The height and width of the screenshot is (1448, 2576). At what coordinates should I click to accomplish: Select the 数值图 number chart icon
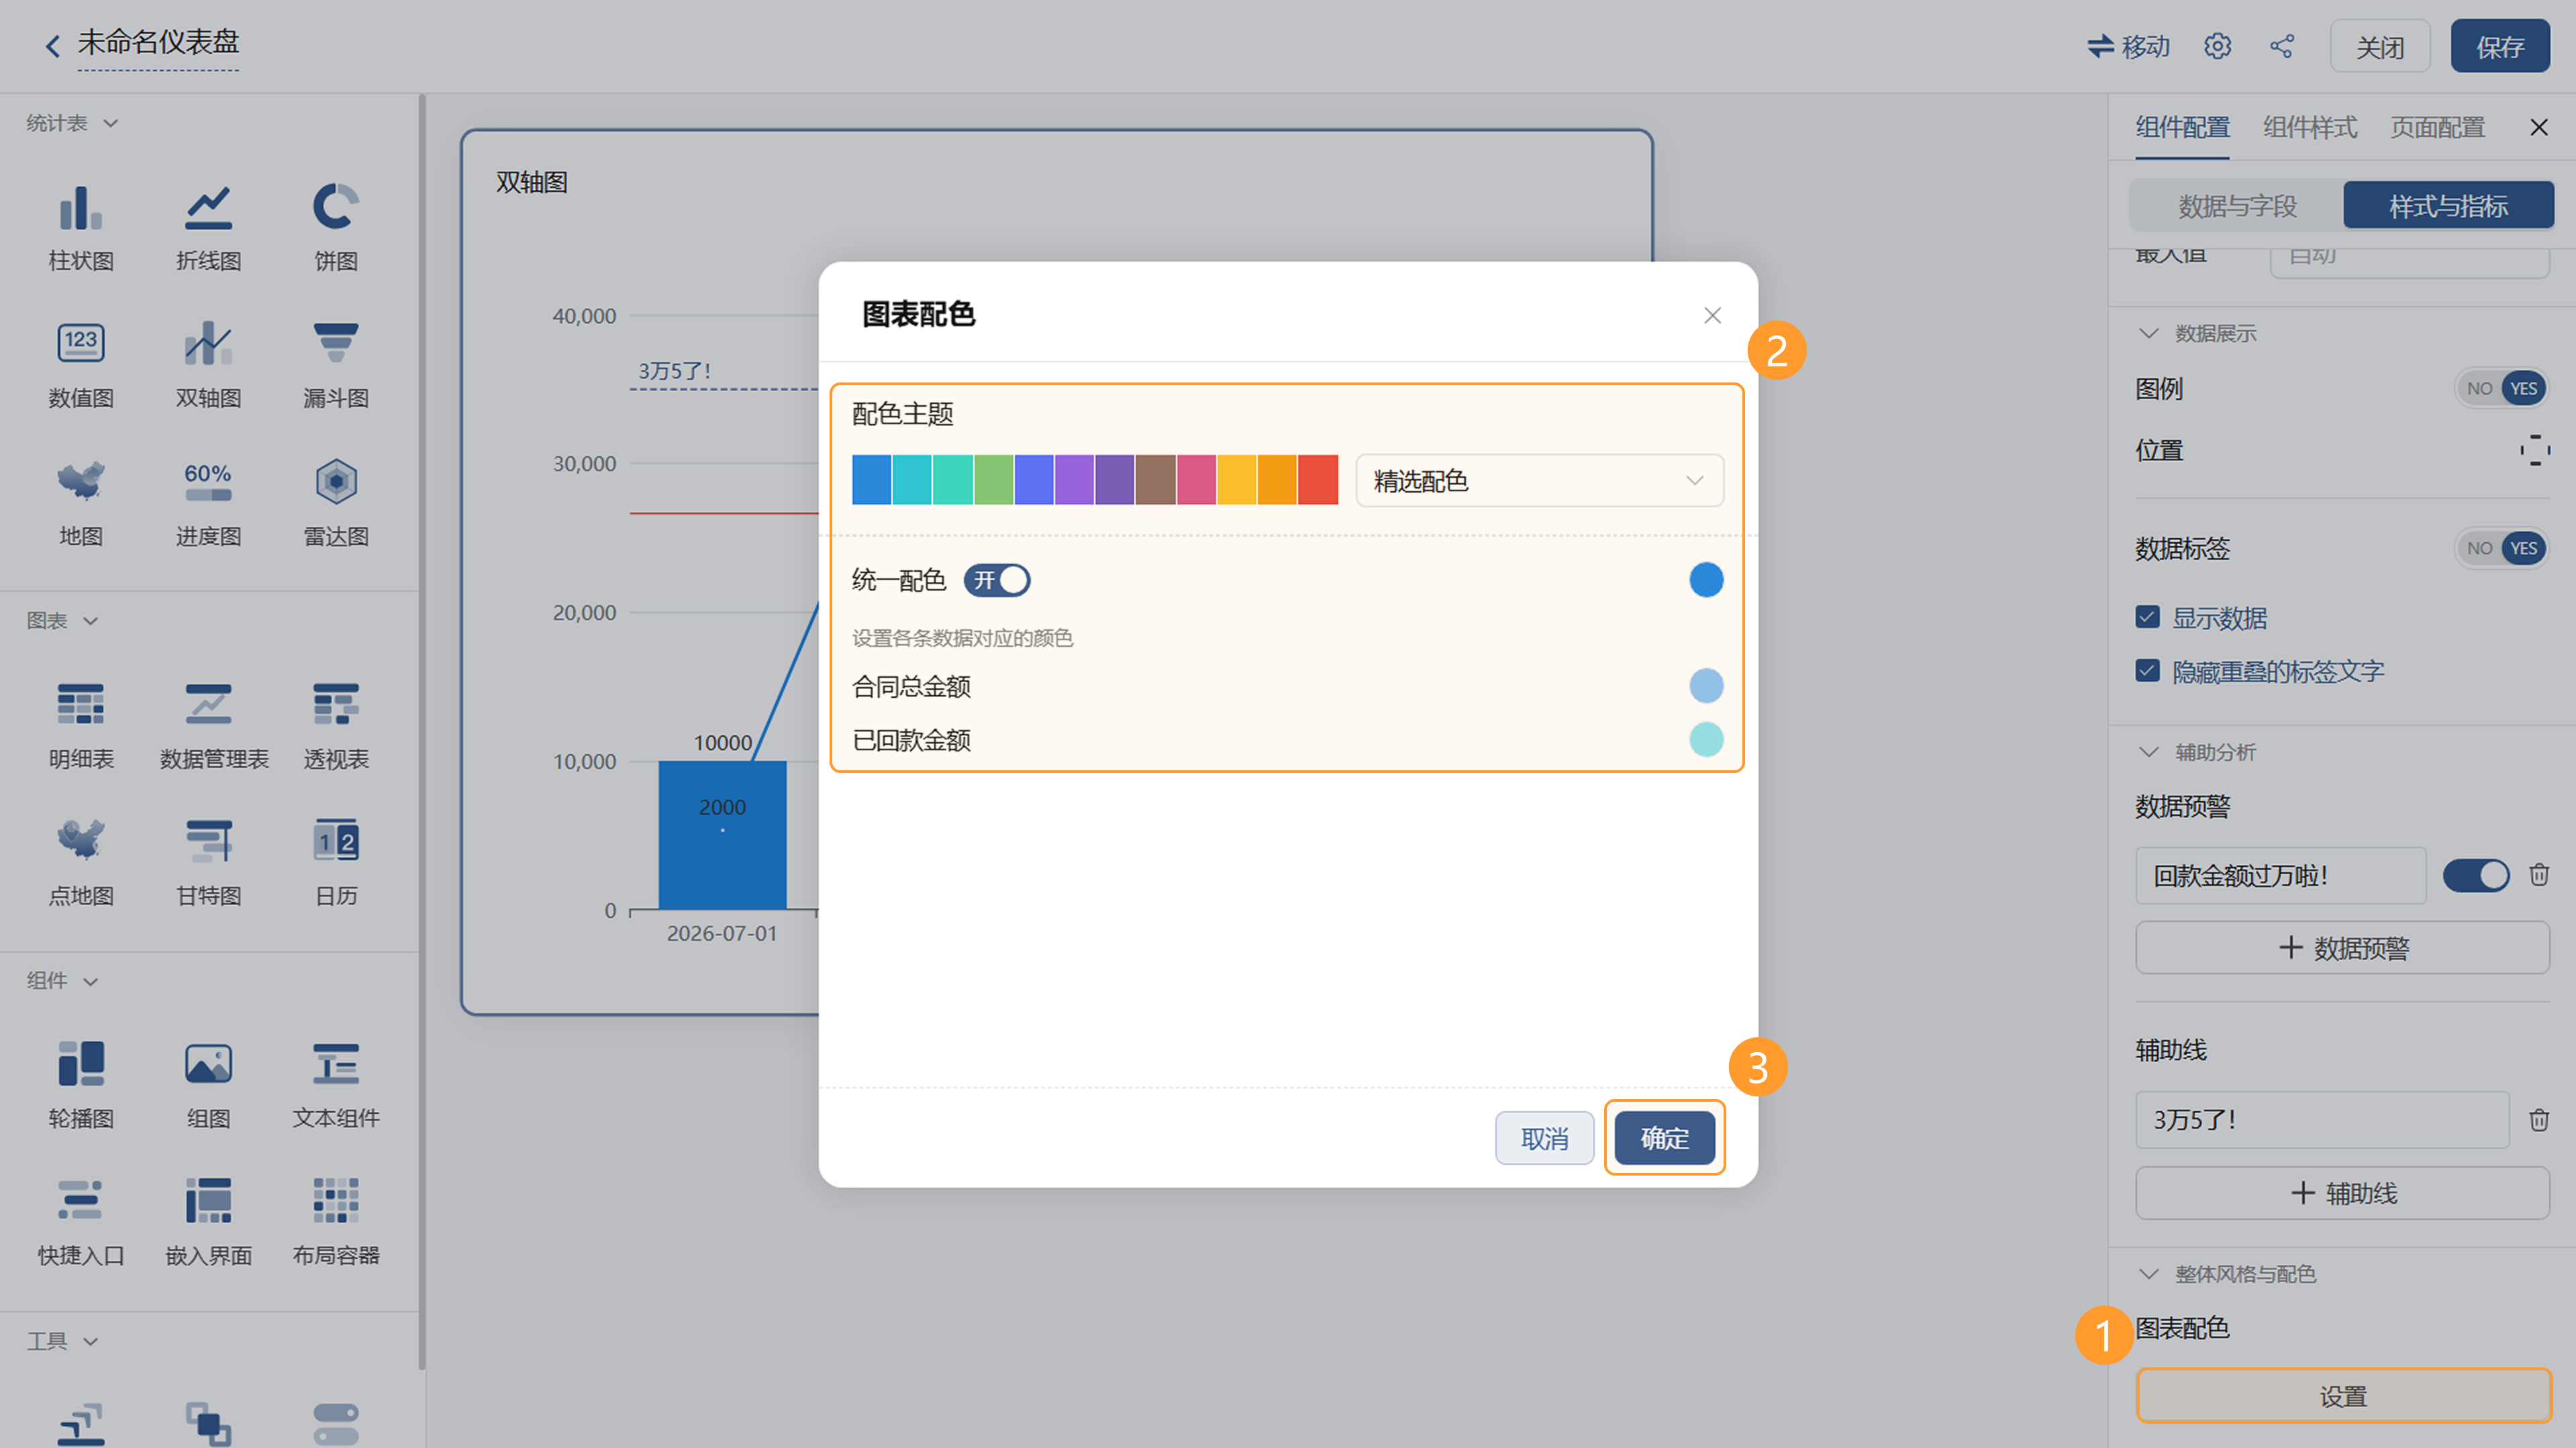pos(81,344)
